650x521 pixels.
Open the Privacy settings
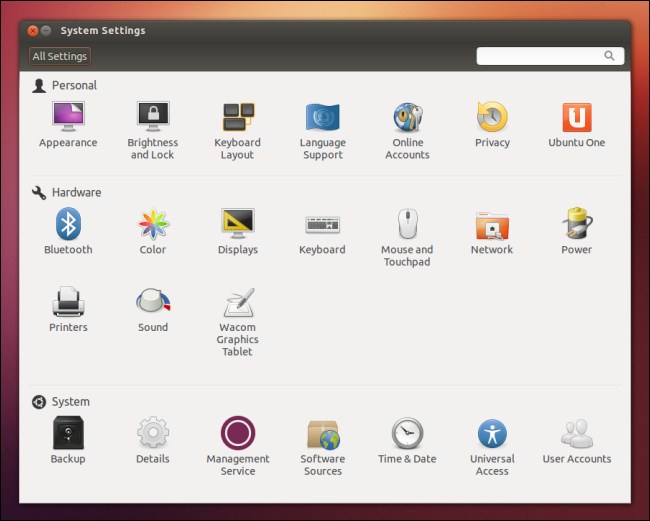pyautogui.click(x=492, y=124)
